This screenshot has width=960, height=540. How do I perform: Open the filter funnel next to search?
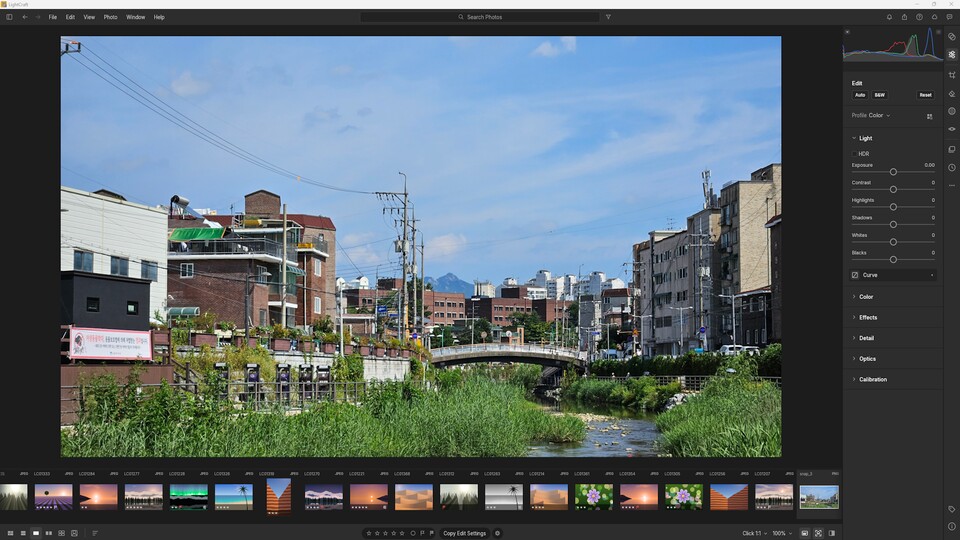608,17
